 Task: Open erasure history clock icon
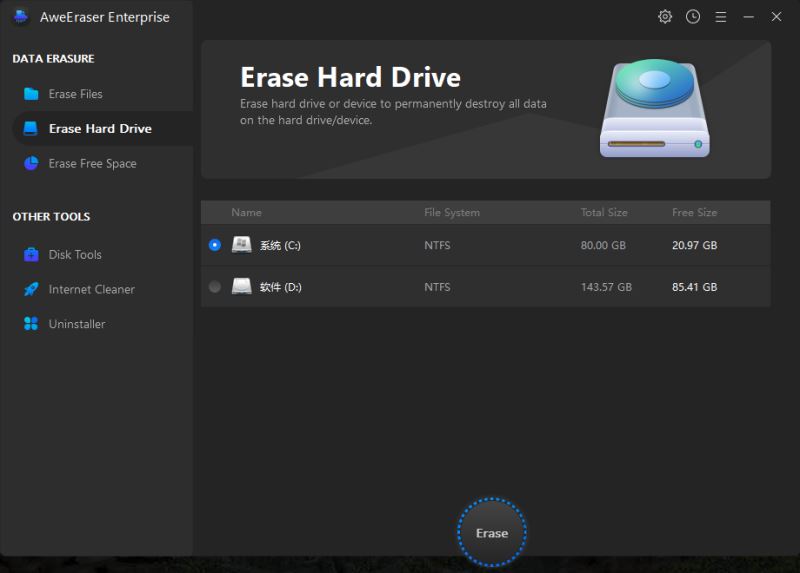693,17
